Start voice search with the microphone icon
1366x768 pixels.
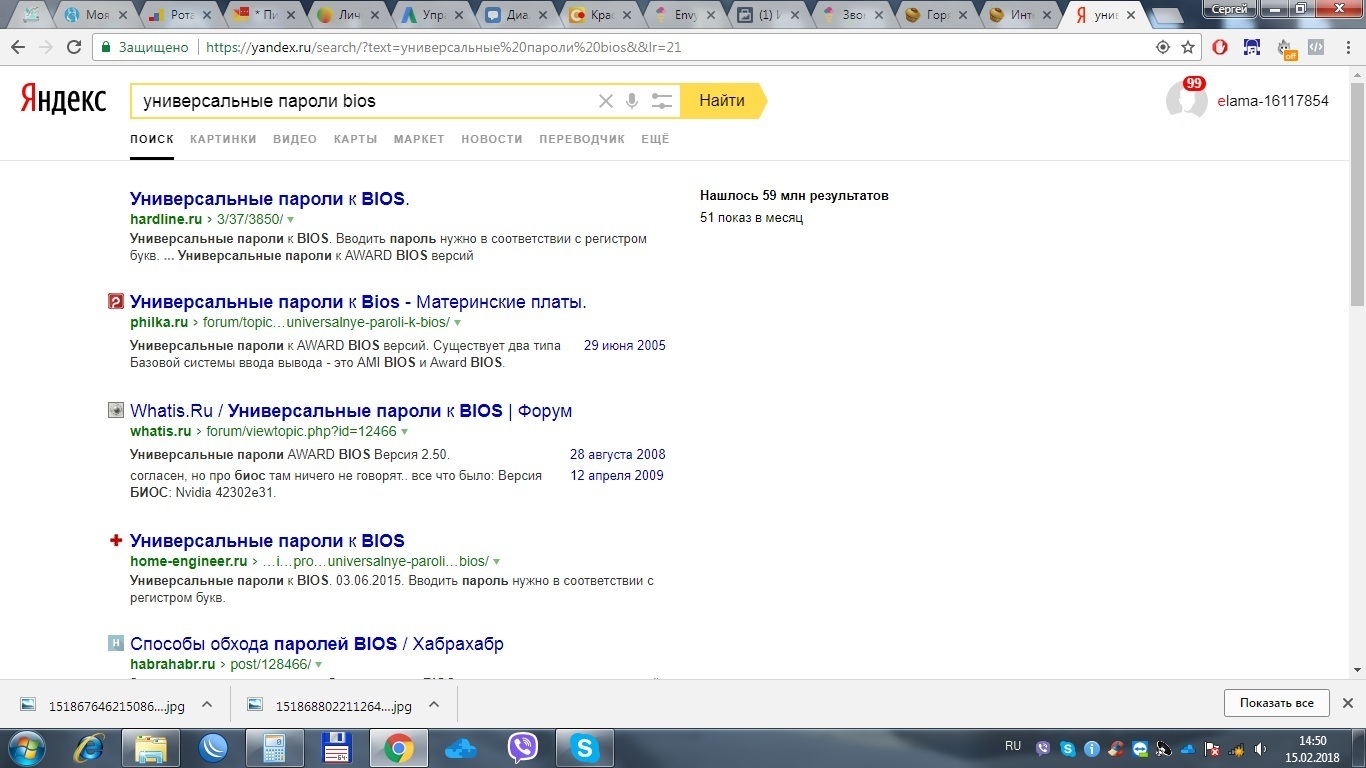(x=632, y=101)
